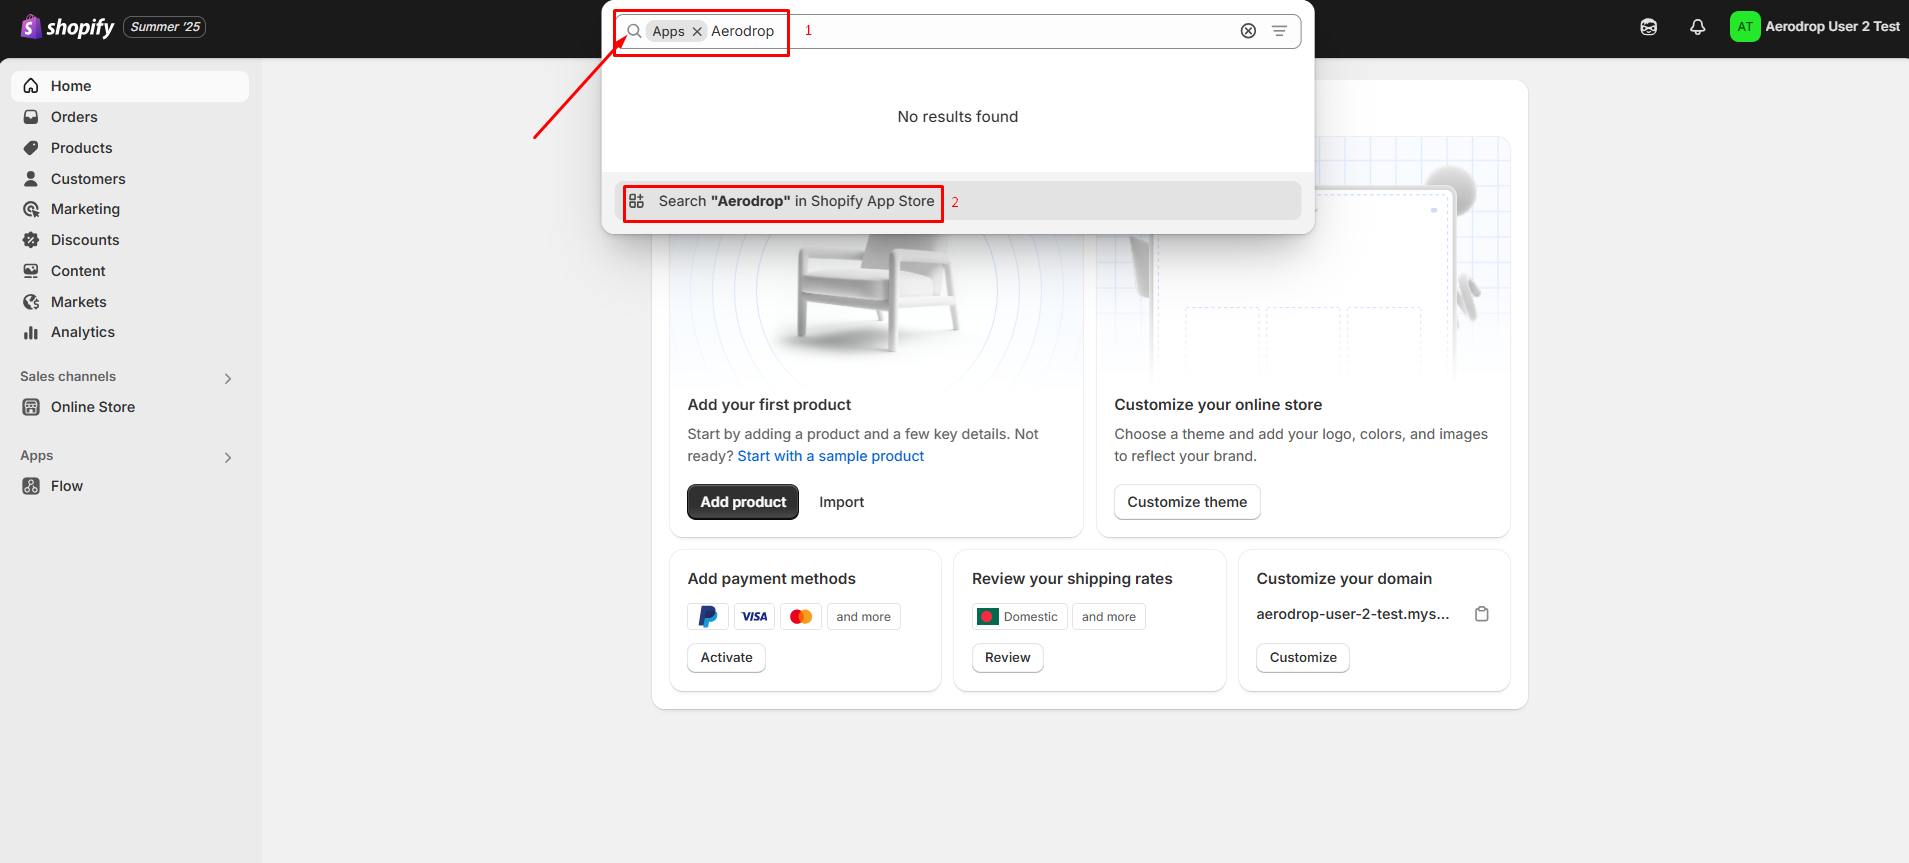This screenshot has height=863, width=1909.
Task: Expand Sales channels chevron
Action: click(228, 378)
